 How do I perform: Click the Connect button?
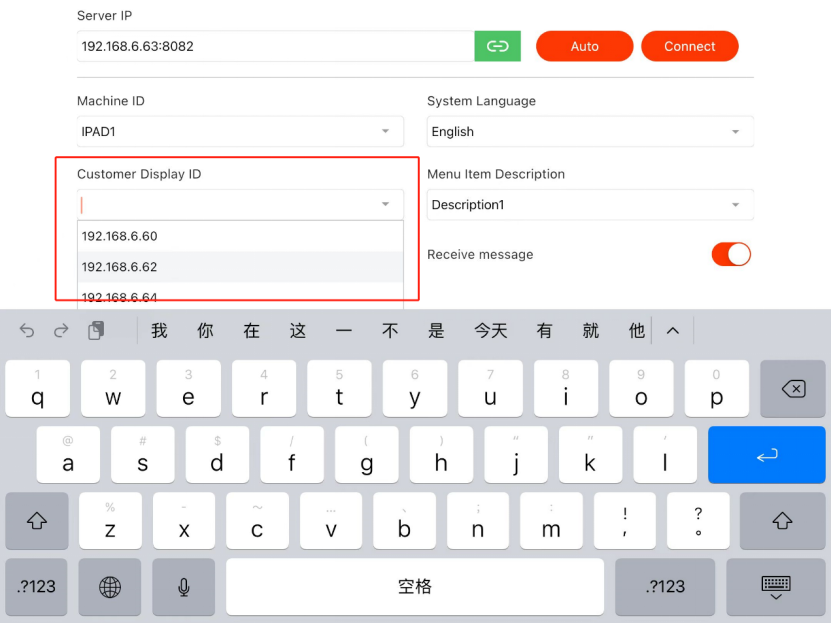pos(689,46)
